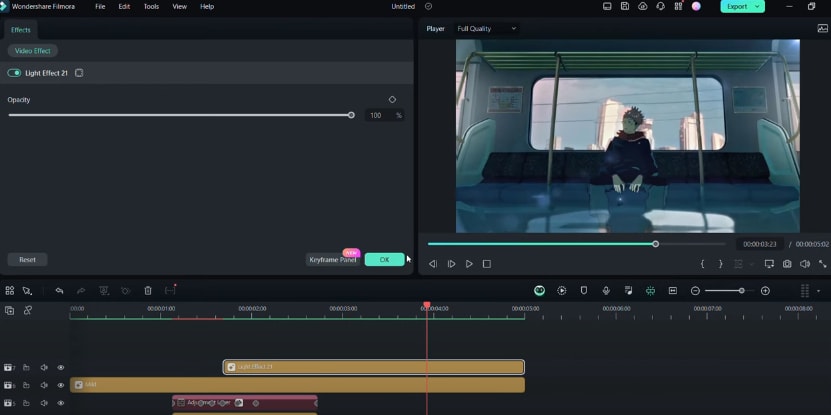Take a snapshot with the camera icon
Image resolution: width=831 pixels, height=415 pixels.
[x=787, y=263]
